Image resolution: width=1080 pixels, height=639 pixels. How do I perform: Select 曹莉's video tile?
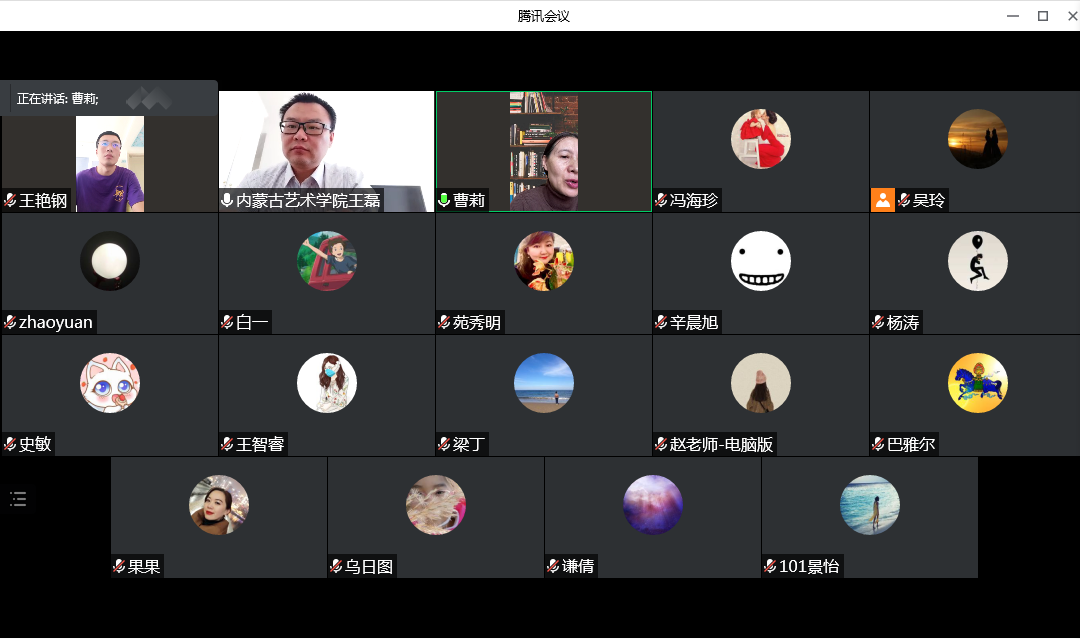tap(543, 150)
